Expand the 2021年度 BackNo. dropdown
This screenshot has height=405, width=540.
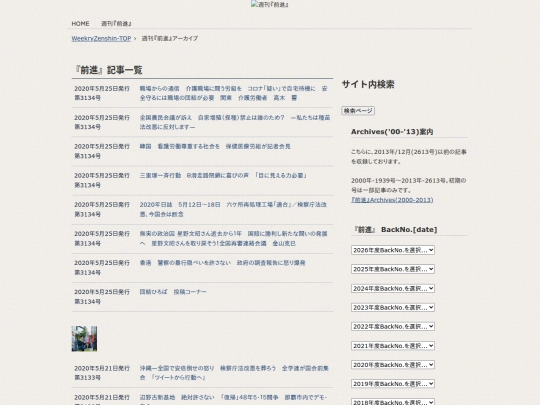coord(393,345)
